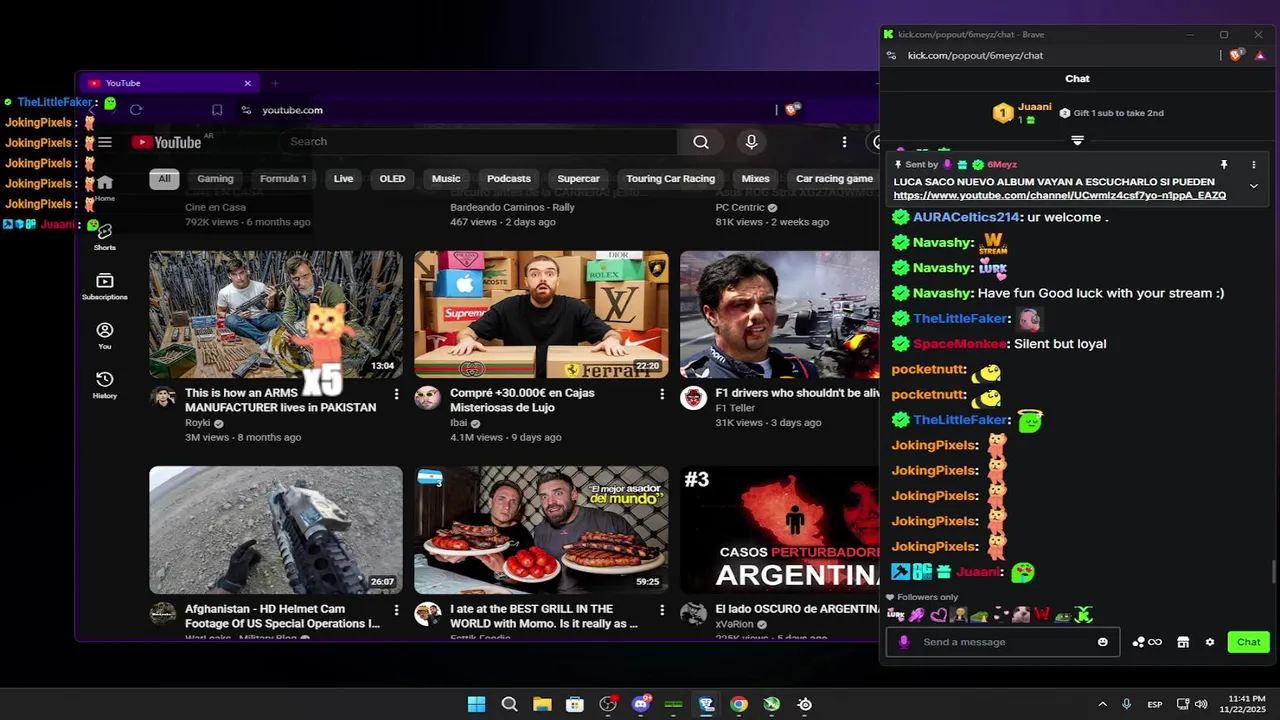Open options for Cajas Misteriosas video
The height and width of the screenshot is (720, 1280).
pos(661,394)
